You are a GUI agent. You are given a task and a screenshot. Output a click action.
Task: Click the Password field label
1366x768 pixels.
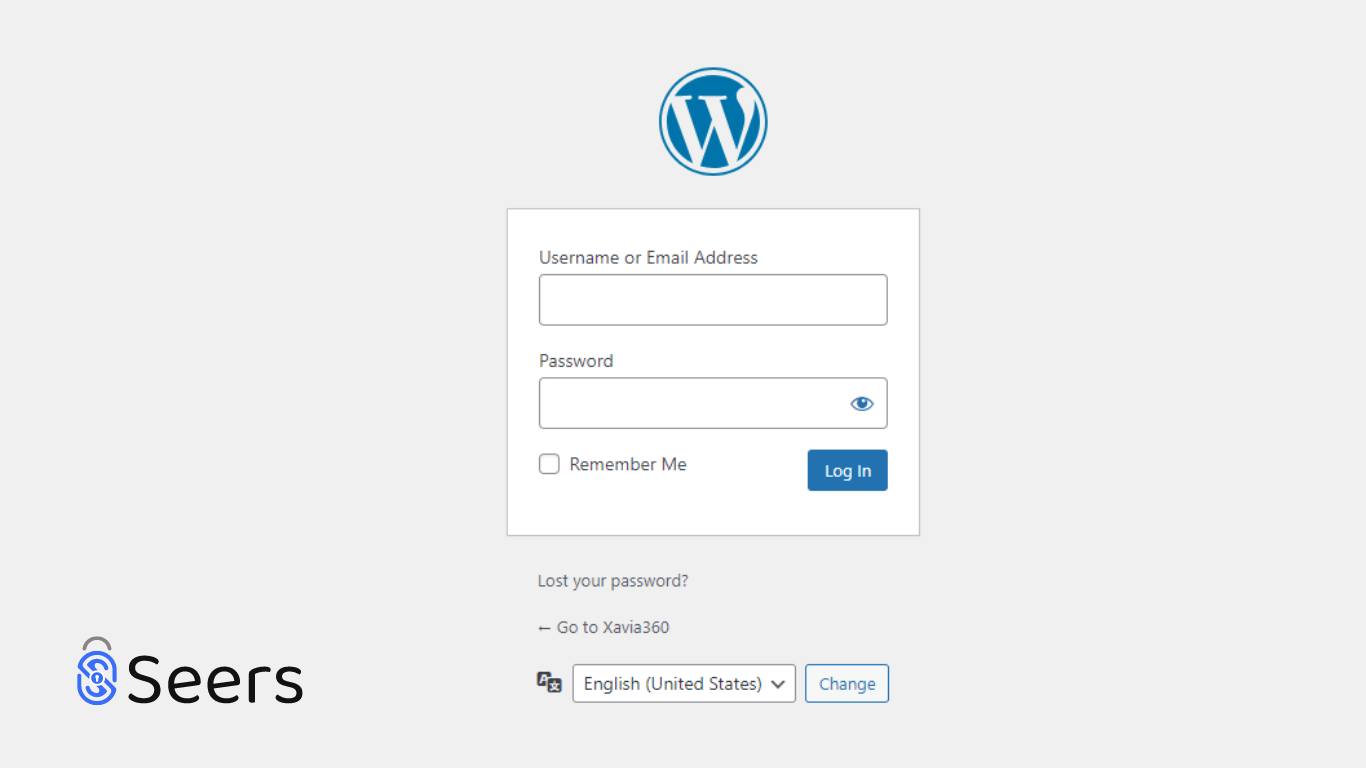576,361
